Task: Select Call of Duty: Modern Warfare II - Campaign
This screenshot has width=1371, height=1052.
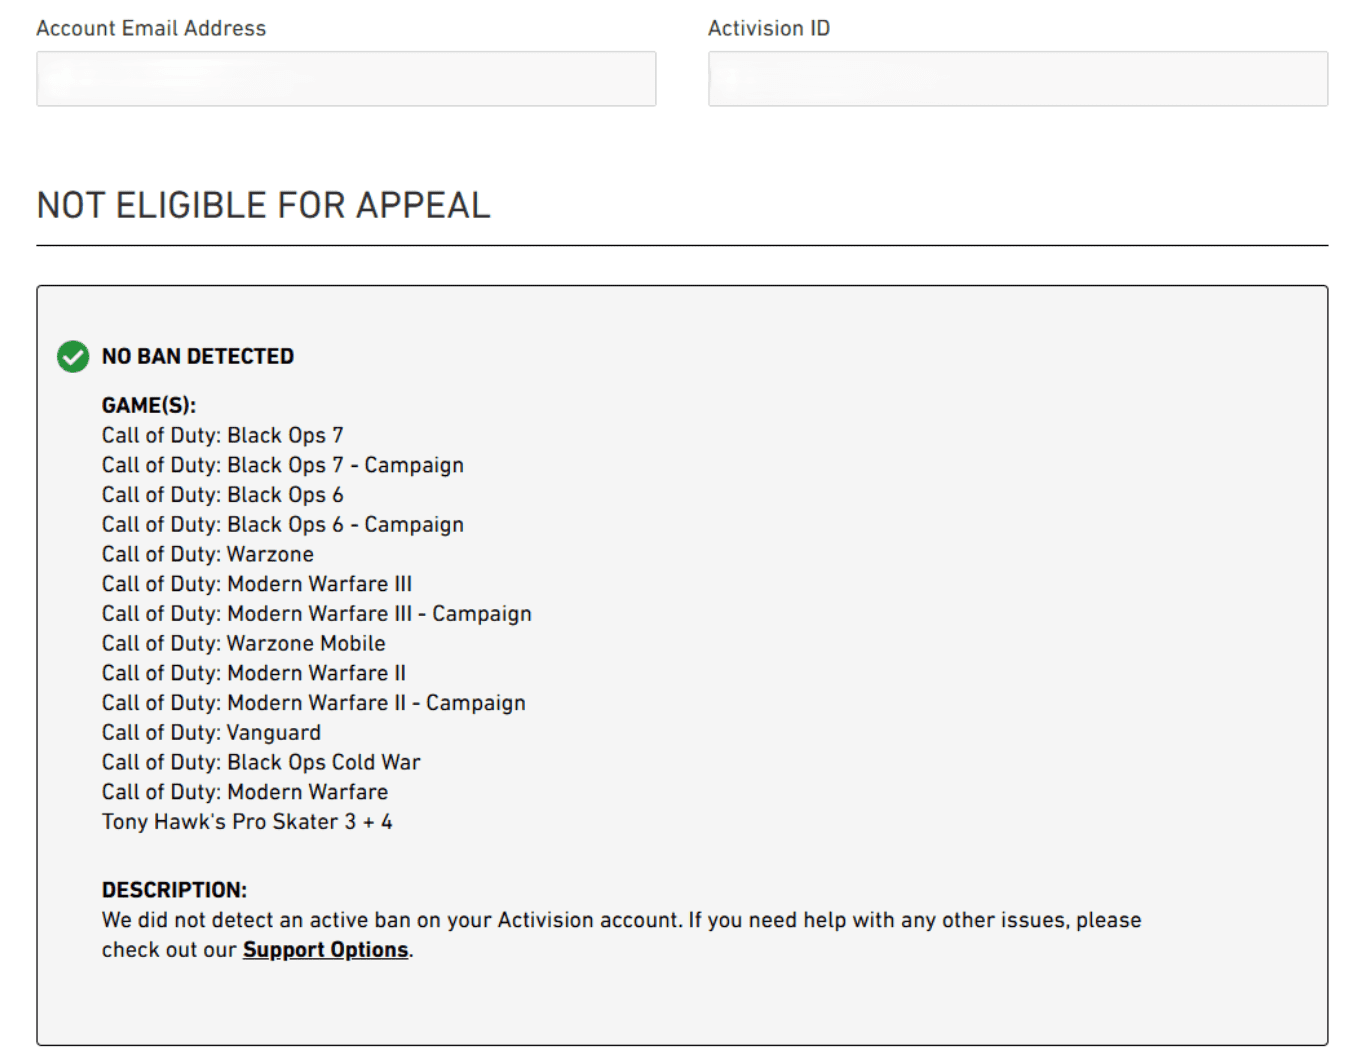Action: (x=313, y=703)
